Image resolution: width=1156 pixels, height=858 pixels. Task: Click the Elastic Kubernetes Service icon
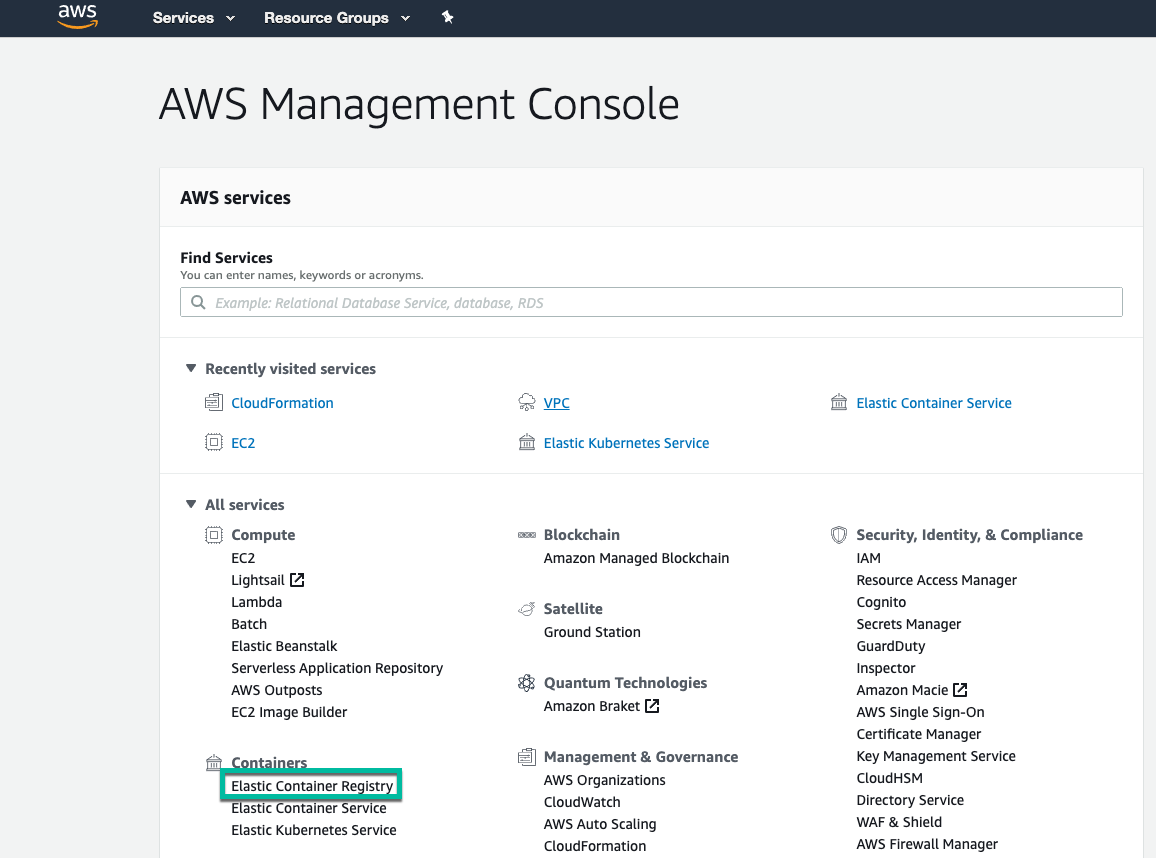point(527,442)
